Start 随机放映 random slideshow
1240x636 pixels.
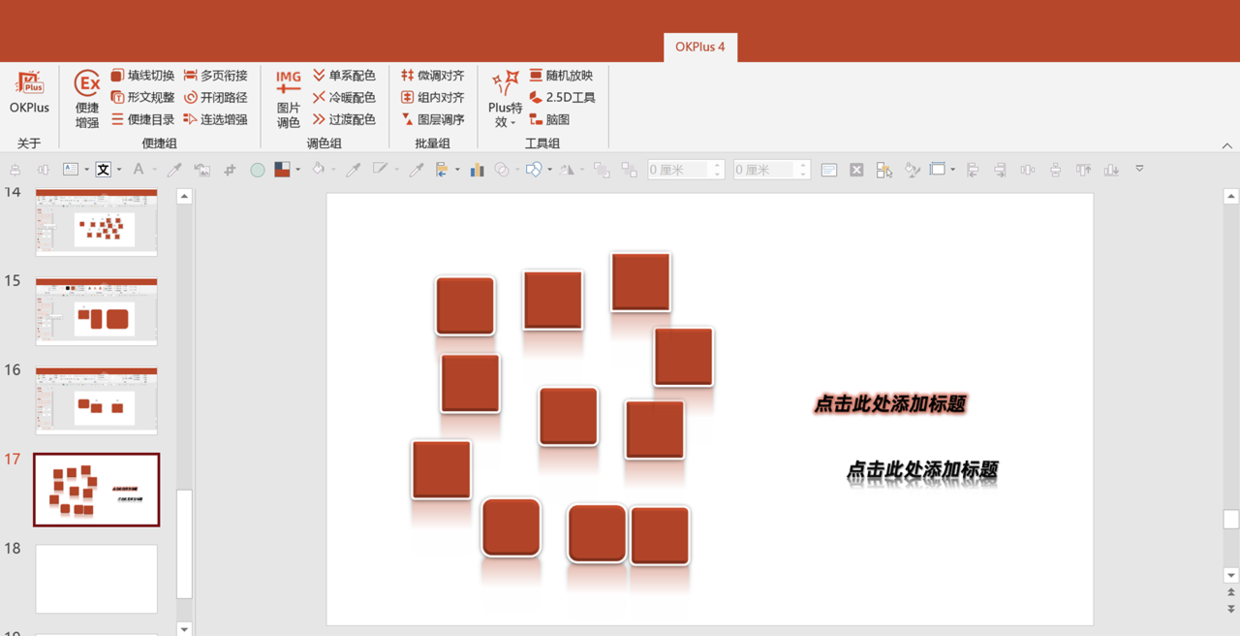561,75
